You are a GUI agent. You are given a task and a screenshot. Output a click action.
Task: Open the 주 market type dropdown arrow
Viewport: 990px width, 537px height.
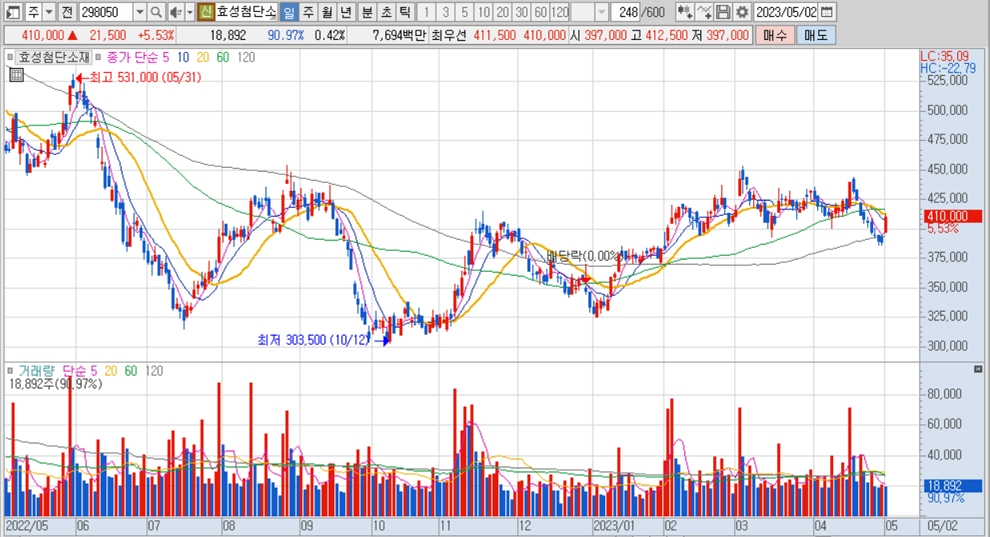[x=48, y=12]
